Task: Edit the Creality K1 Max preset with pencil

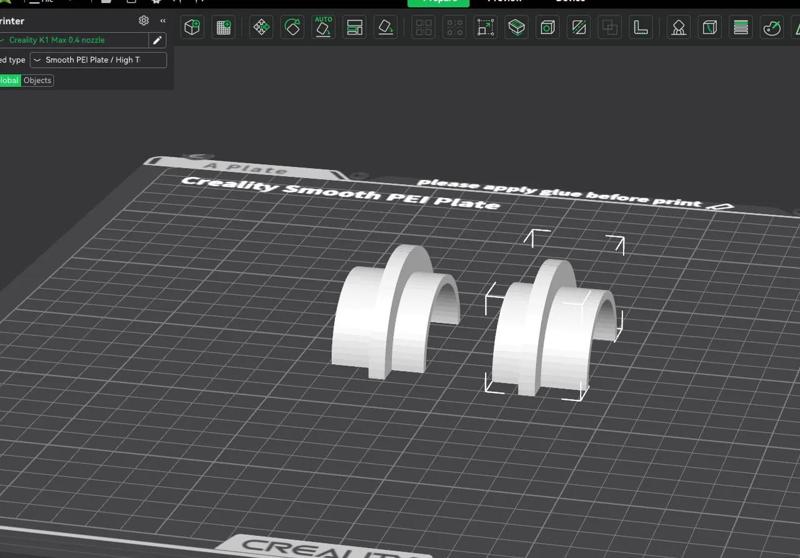Action: [x=157, y=40]
